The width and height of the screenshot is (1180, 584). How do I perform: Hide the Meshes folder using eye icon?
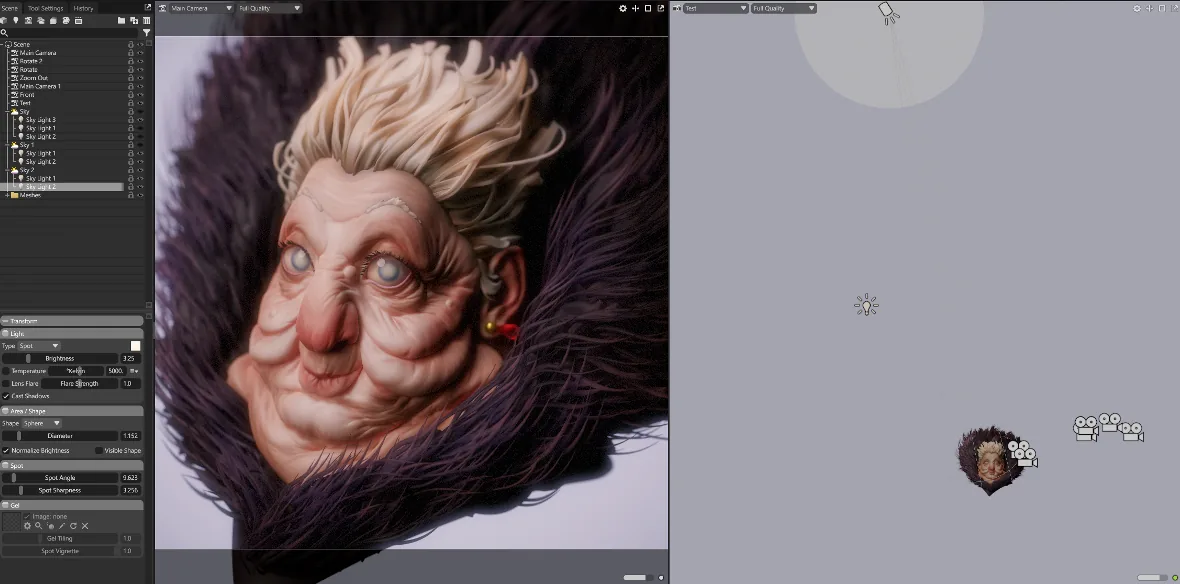click(140, 195)
